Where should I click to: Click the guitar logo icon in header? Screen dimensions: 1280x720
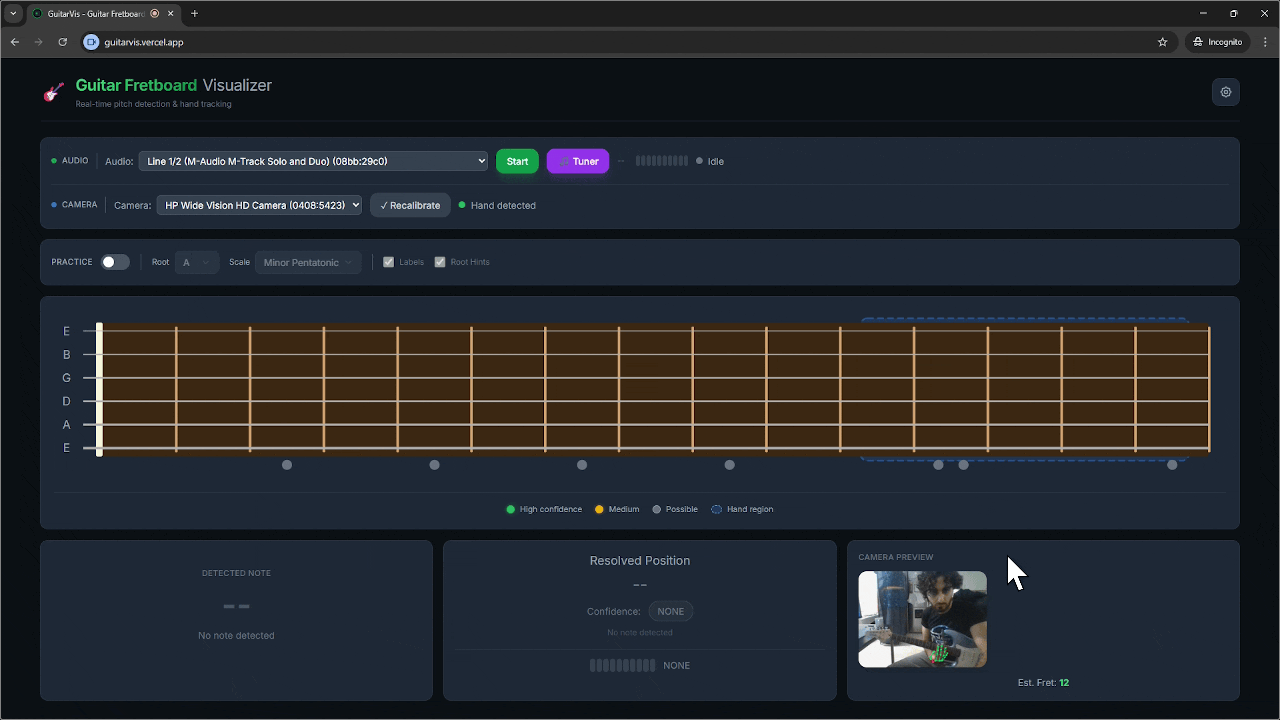[x=53, y=91]
